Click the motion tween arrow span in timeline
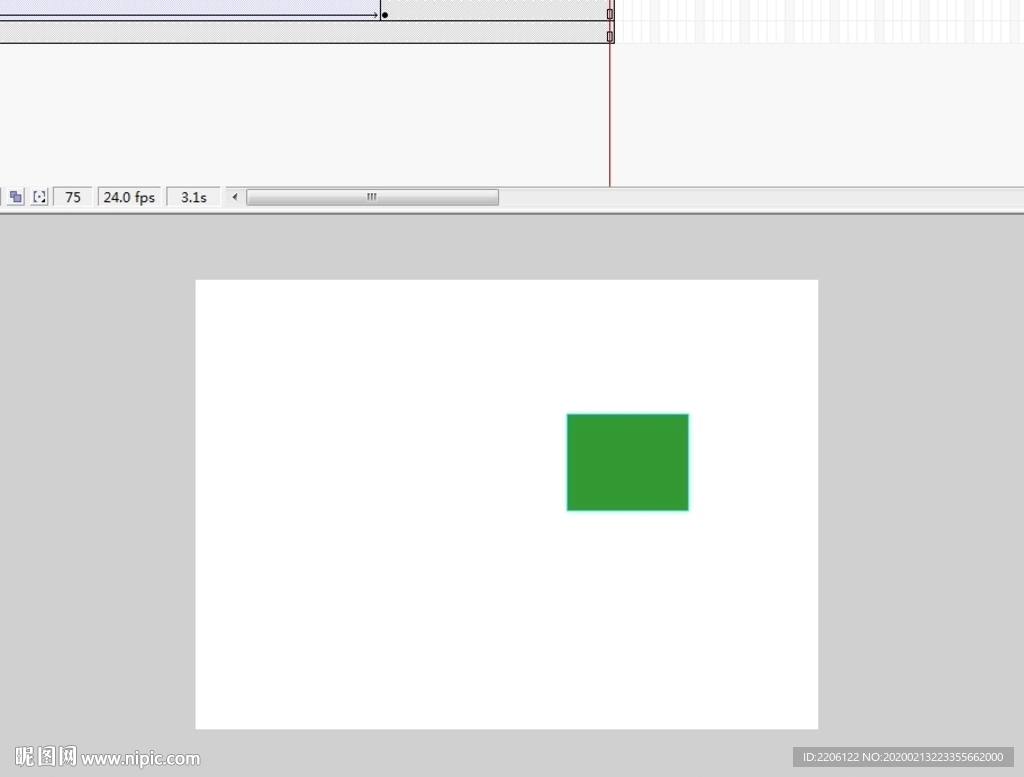 click(x=189, y=10)
